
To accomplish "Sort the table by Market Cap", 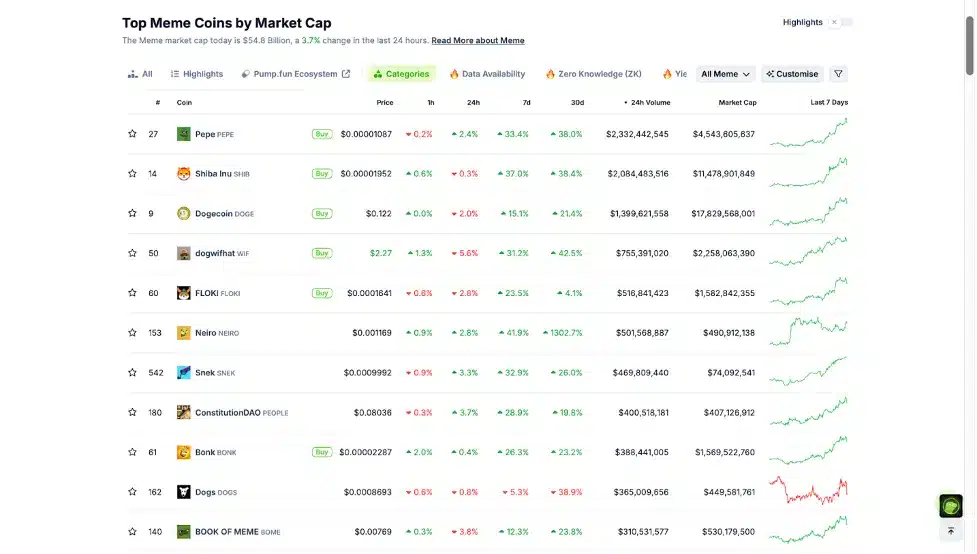I will [737, 103].
